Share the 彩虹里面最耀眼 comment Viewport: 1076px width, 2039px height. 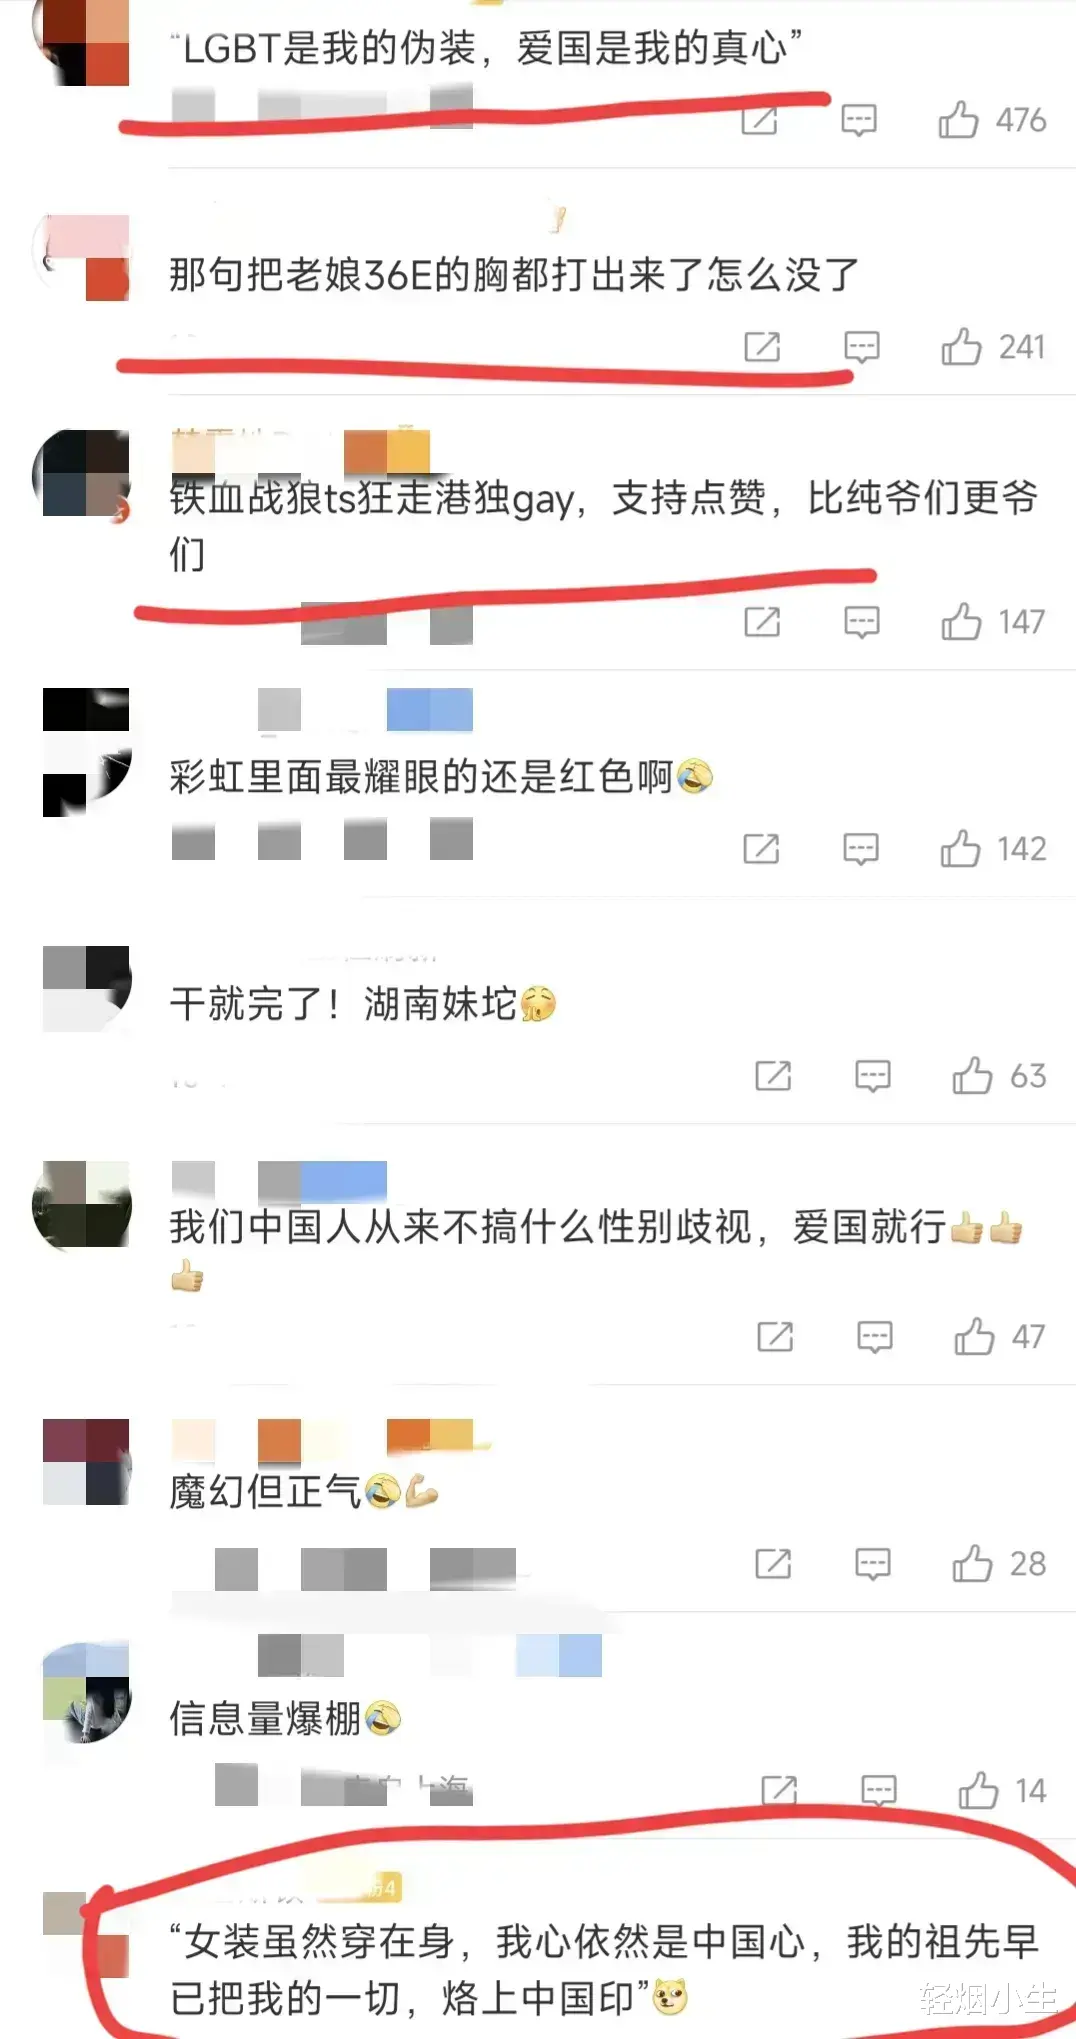[761, 849]
